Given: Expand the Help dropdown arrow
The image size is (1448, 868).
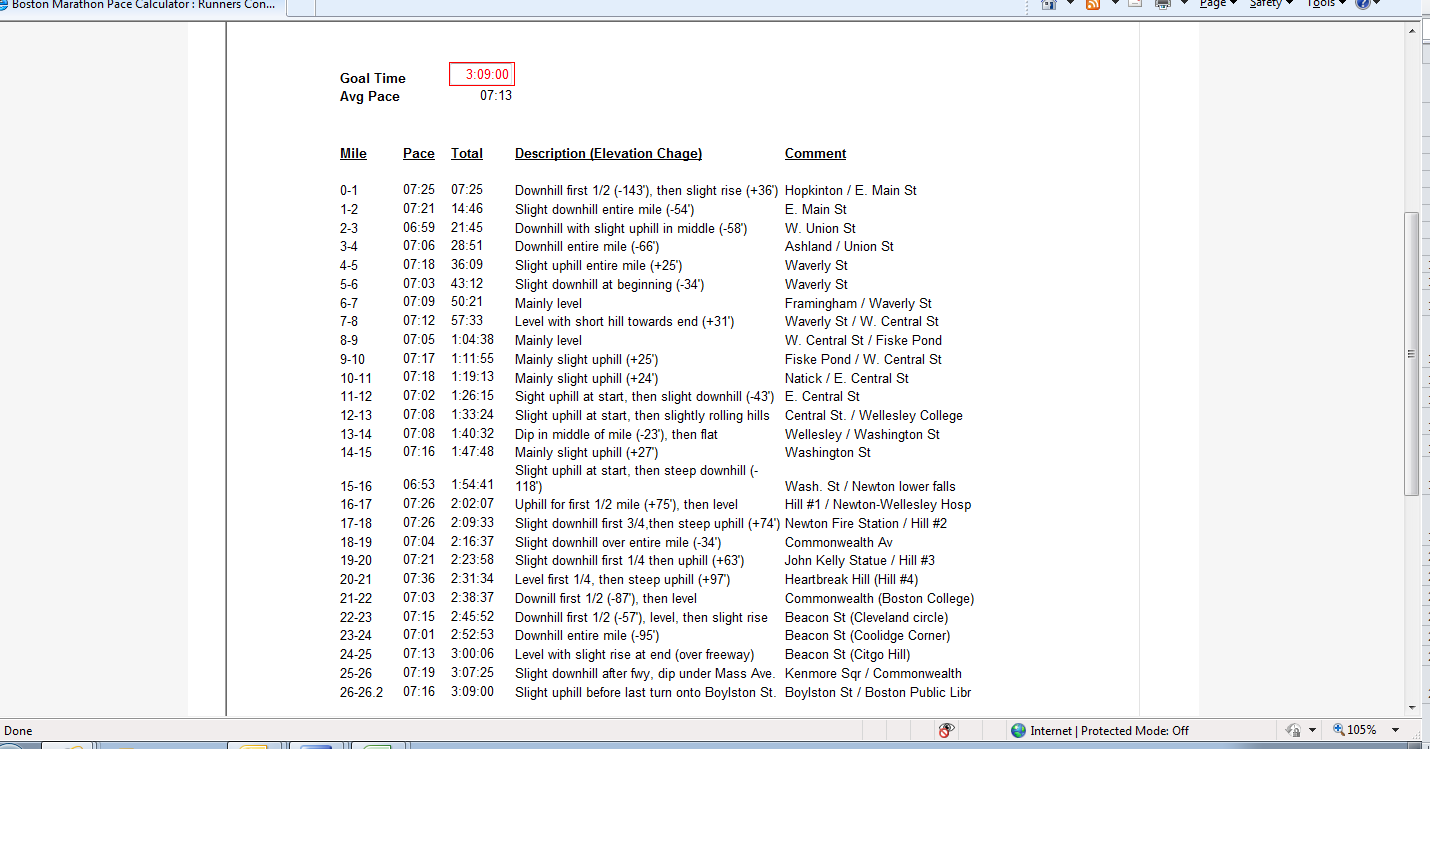Looking at the screenshot, I should (1379, 4).
